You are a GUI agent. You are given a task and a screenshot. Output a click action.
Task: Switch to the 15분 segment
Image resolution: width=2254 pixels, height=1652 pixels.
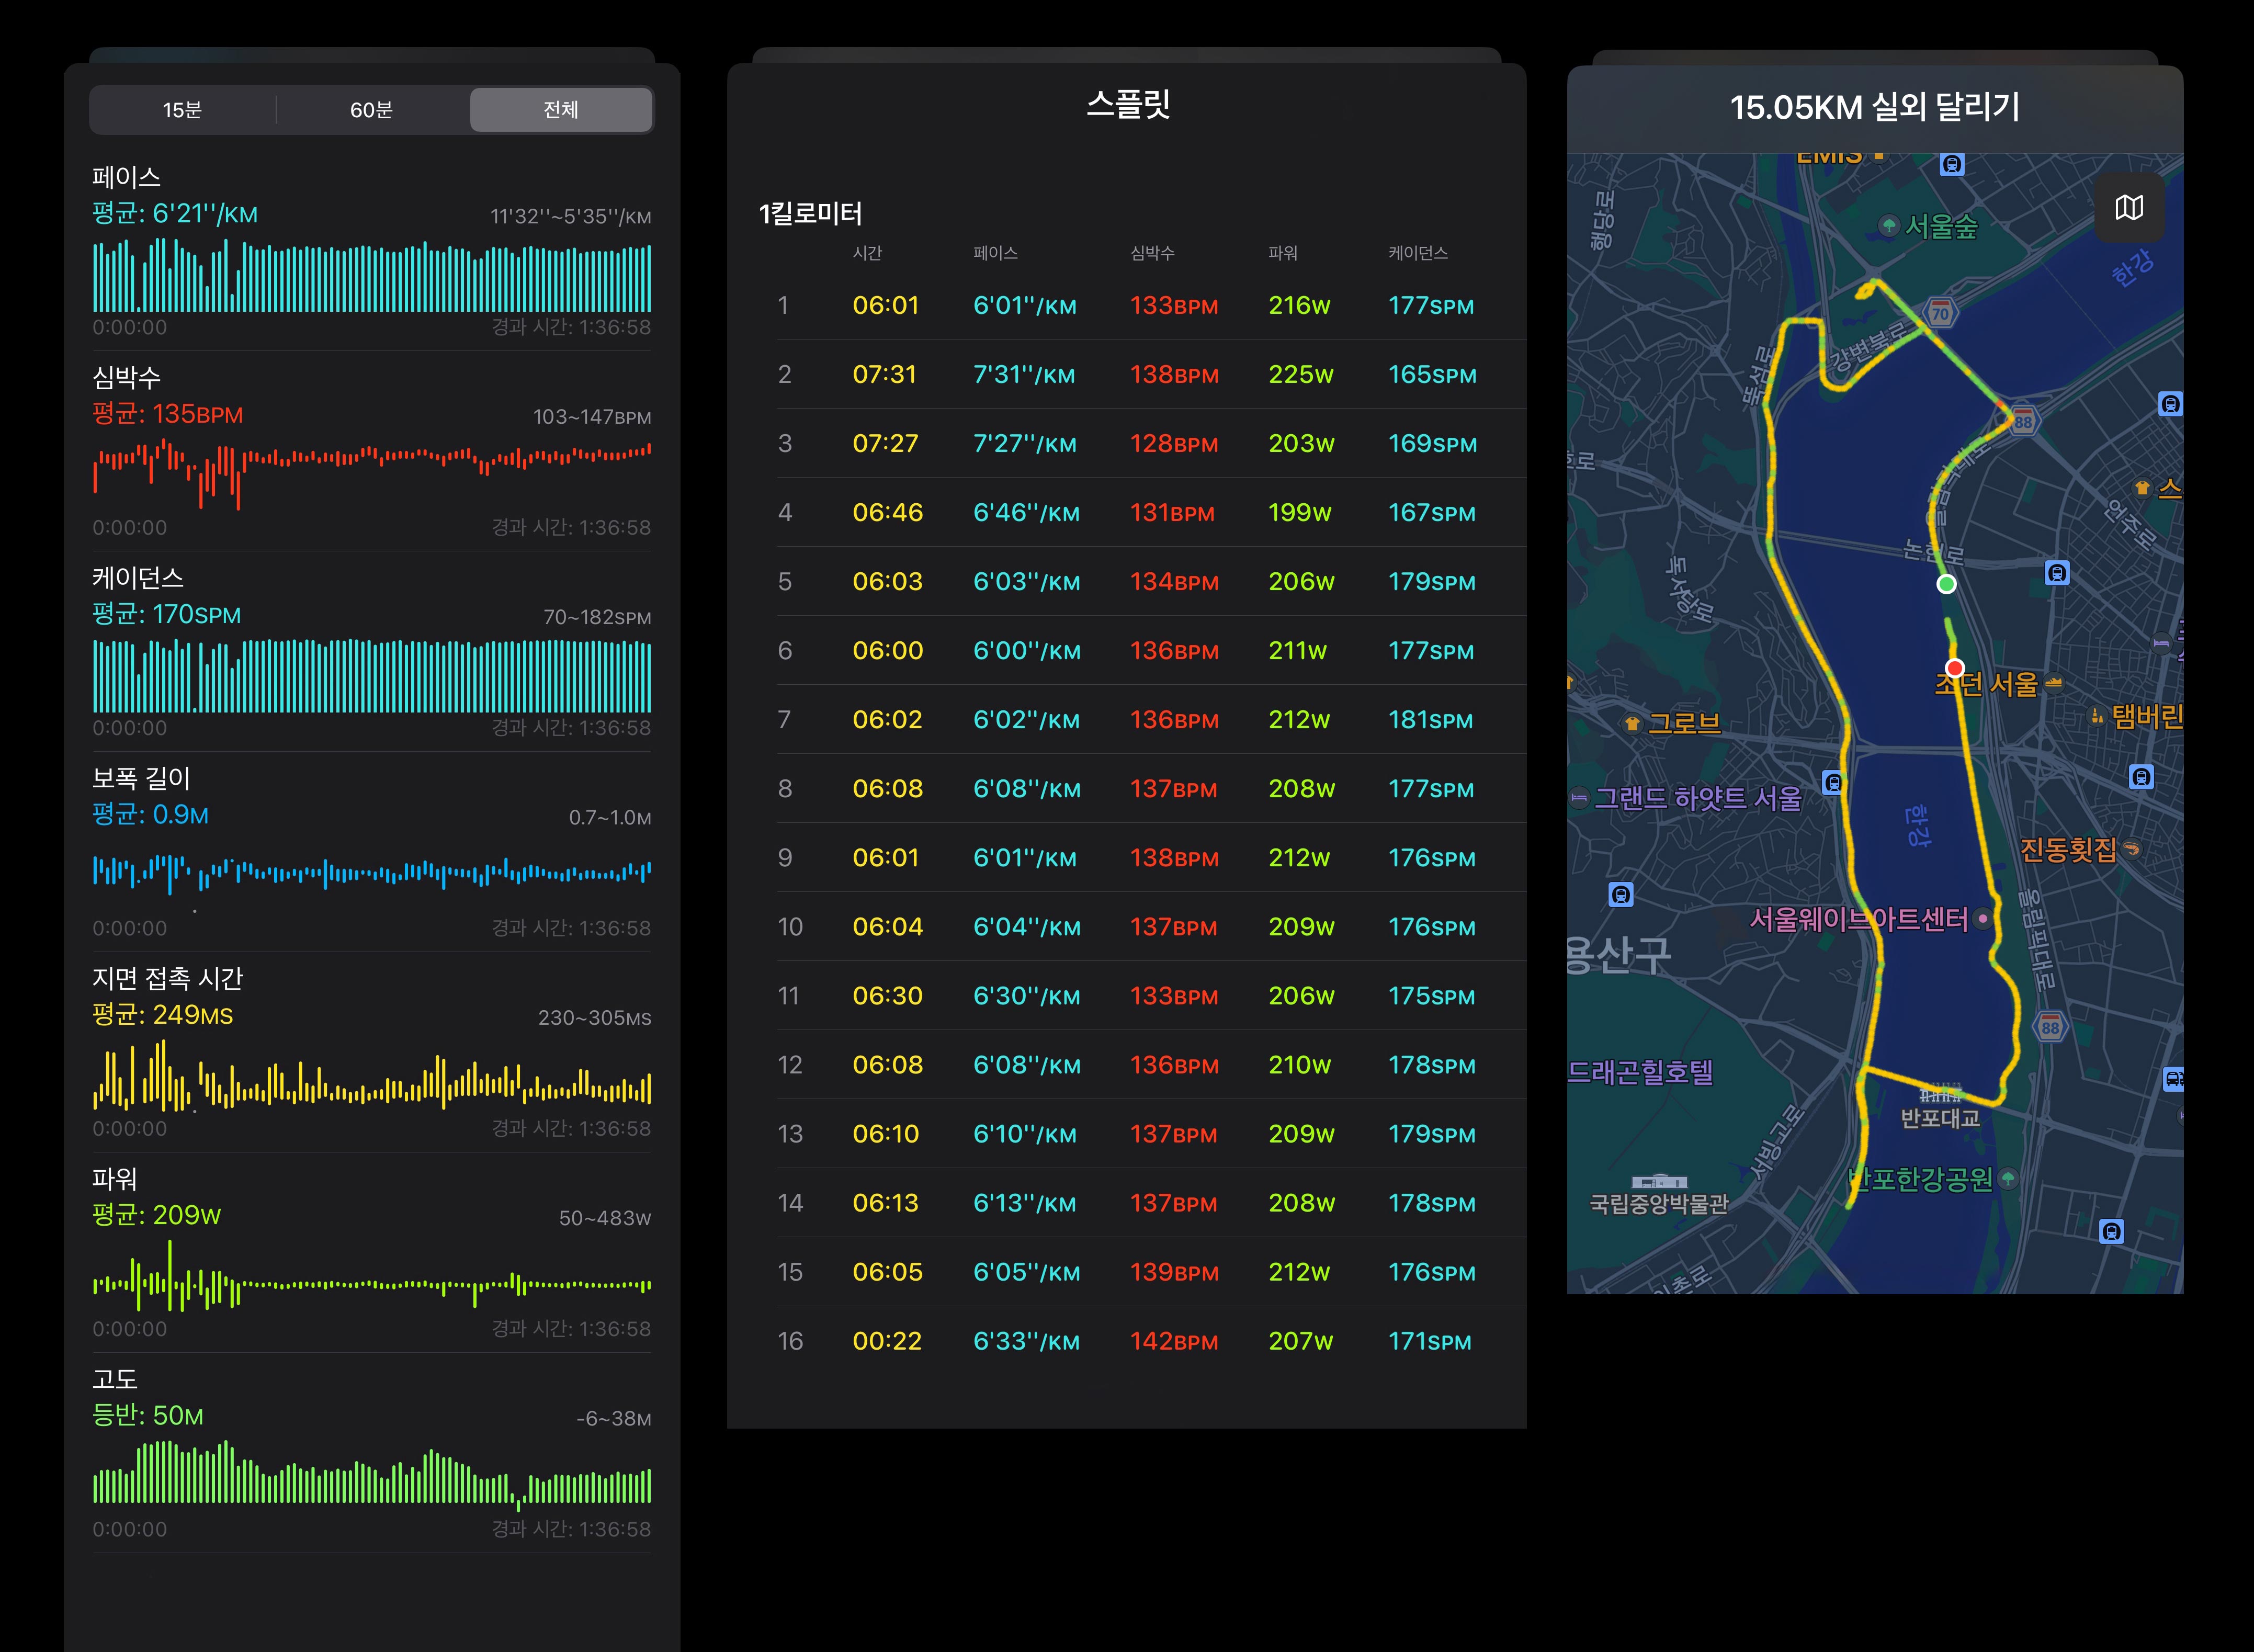[182, 110]
